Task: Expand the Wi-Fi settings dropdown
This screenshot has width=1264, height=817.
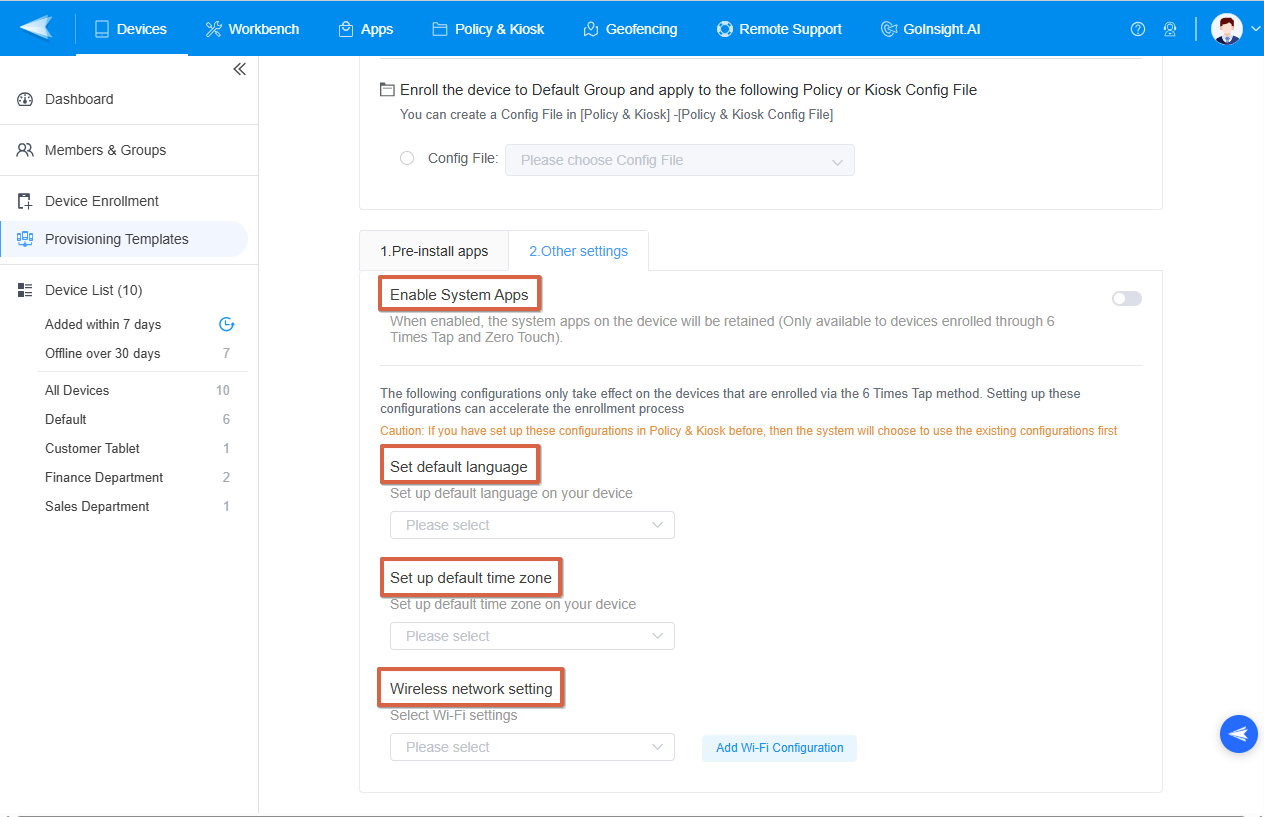Action: (x=532, y=747)
